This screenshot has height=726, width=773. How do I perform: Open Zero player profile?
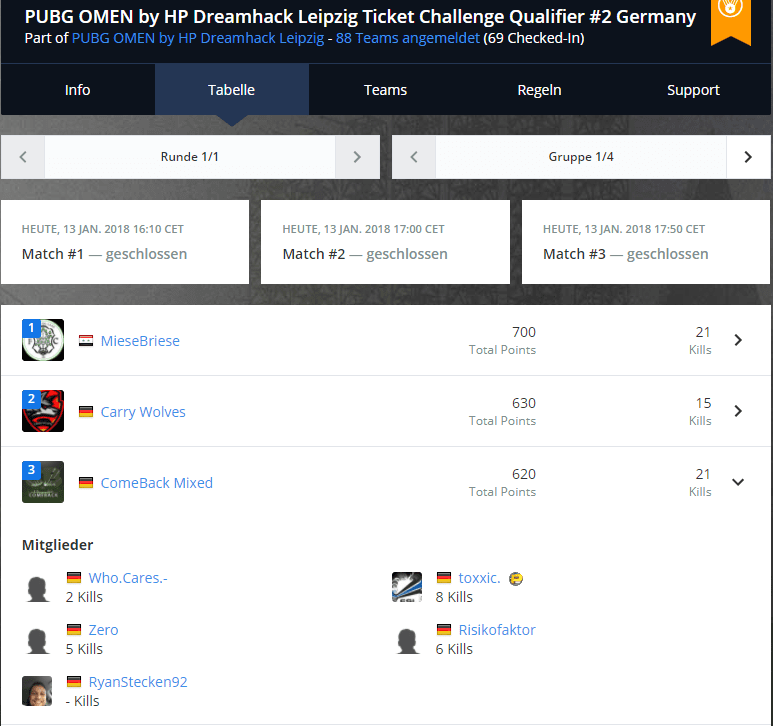coord(104,630)
